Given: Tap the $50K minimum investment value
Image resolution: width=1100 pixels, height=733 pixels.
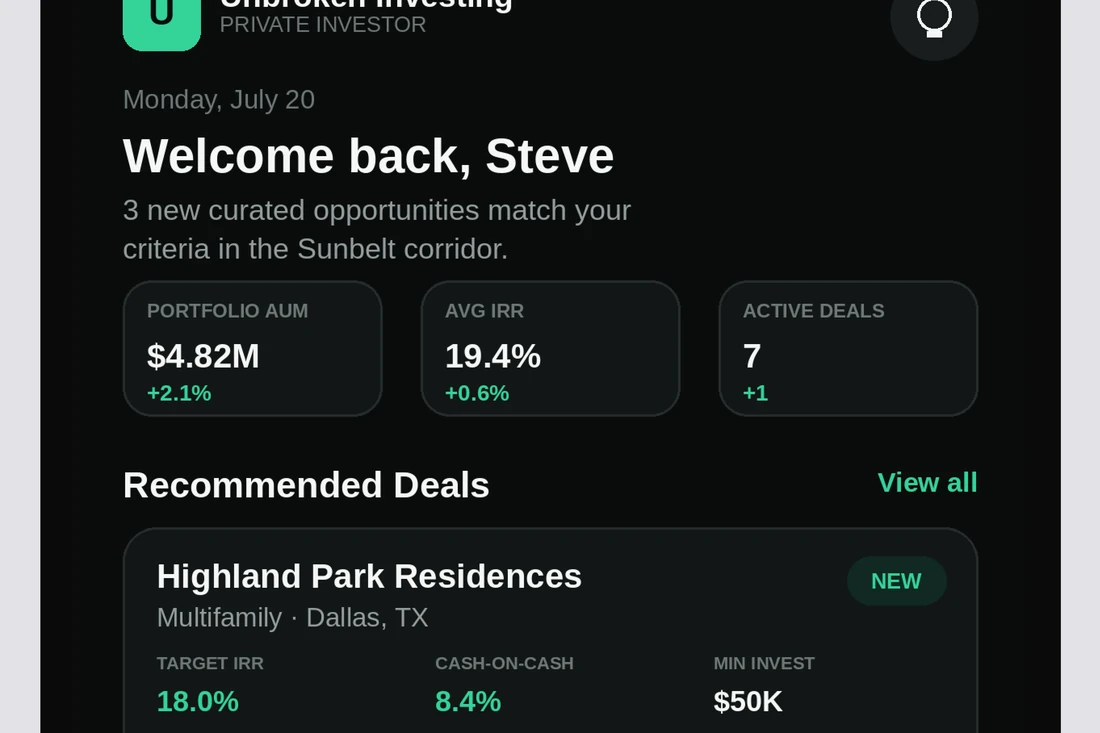Looking at the screenshot, I should click(x=748, y=702).
